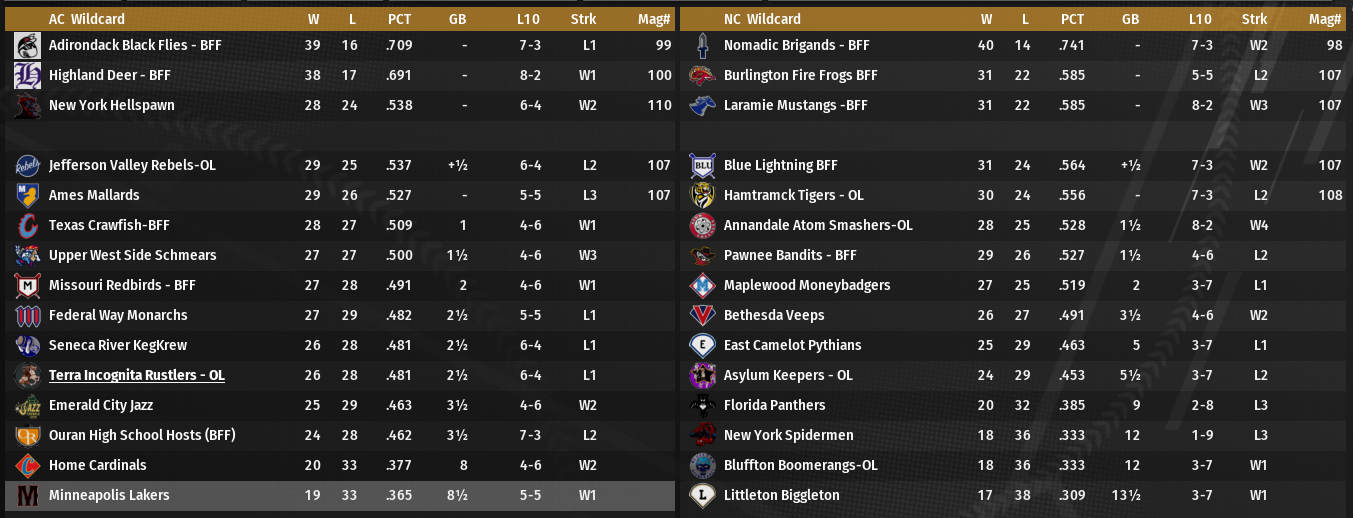
Task: Click the Highland Deer team logo
Action: (27, 75)
